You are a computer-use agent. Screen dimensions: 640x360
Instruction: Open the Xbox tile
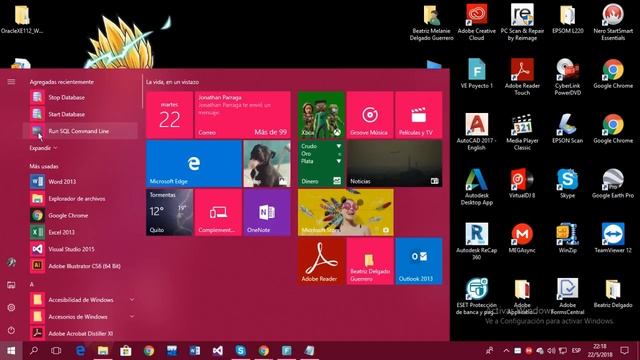point(321,115)
